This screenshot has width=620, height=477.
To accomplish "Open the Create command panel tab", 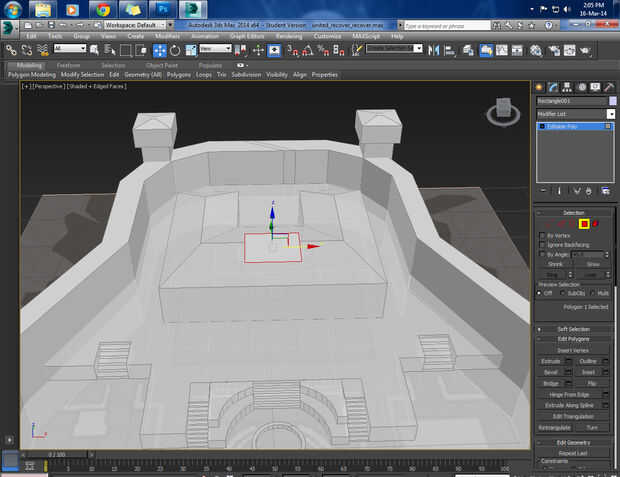I will [x=539, y=87].
